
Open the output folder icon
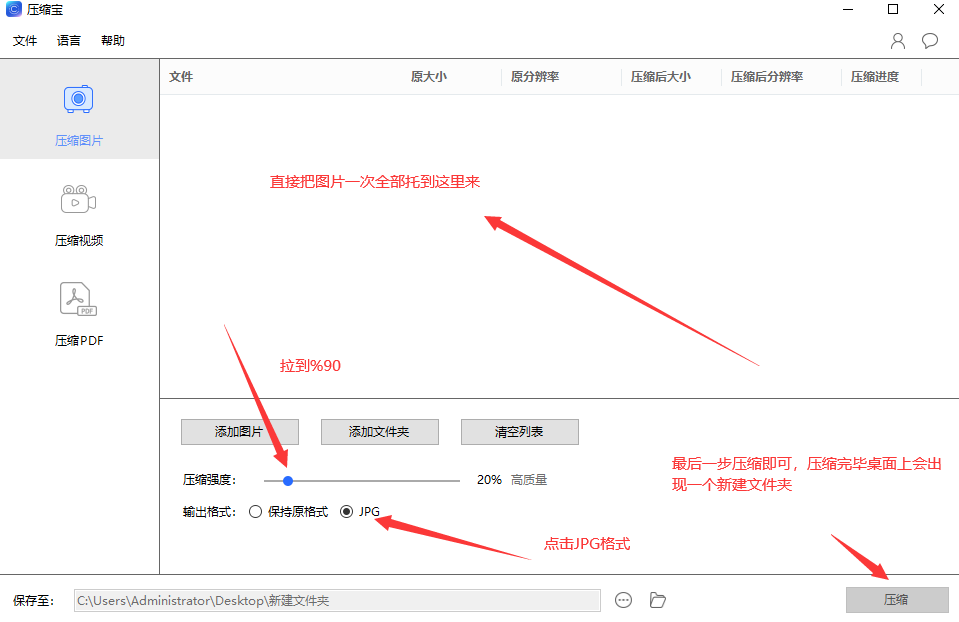pos(657,600)
